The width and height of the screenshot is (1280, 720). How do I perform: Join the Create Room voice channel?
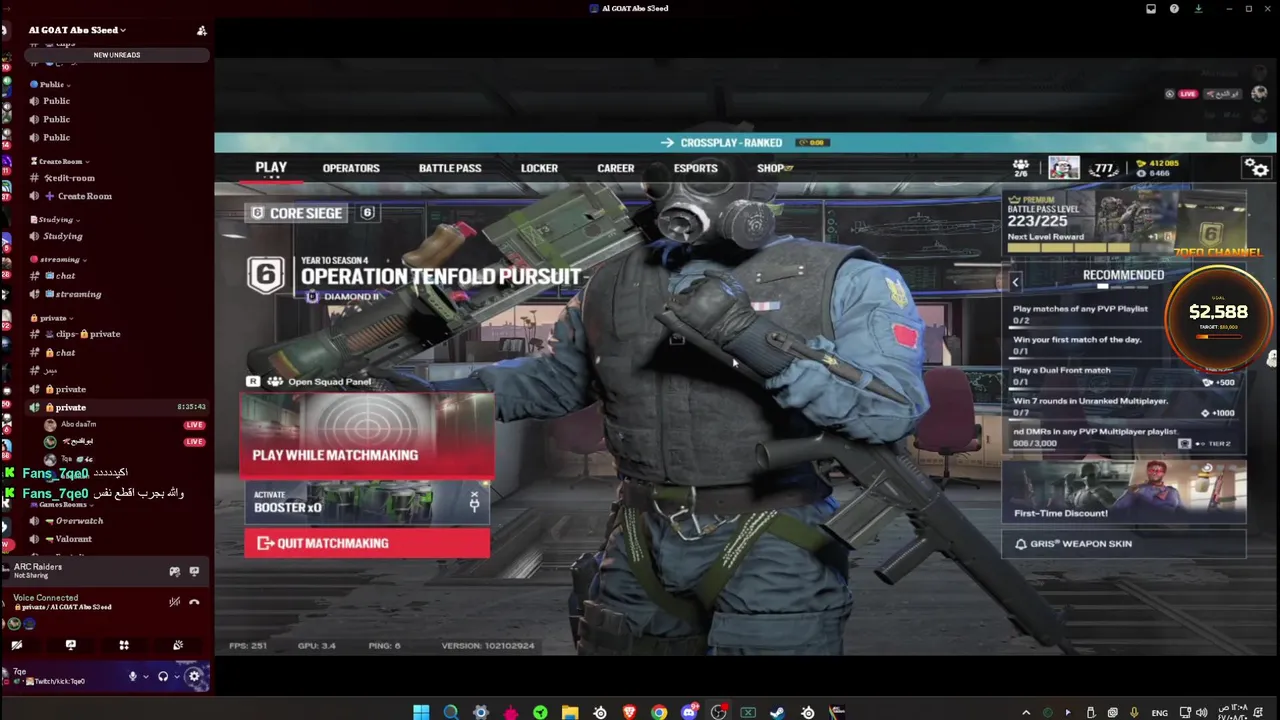tap(84, 196)
